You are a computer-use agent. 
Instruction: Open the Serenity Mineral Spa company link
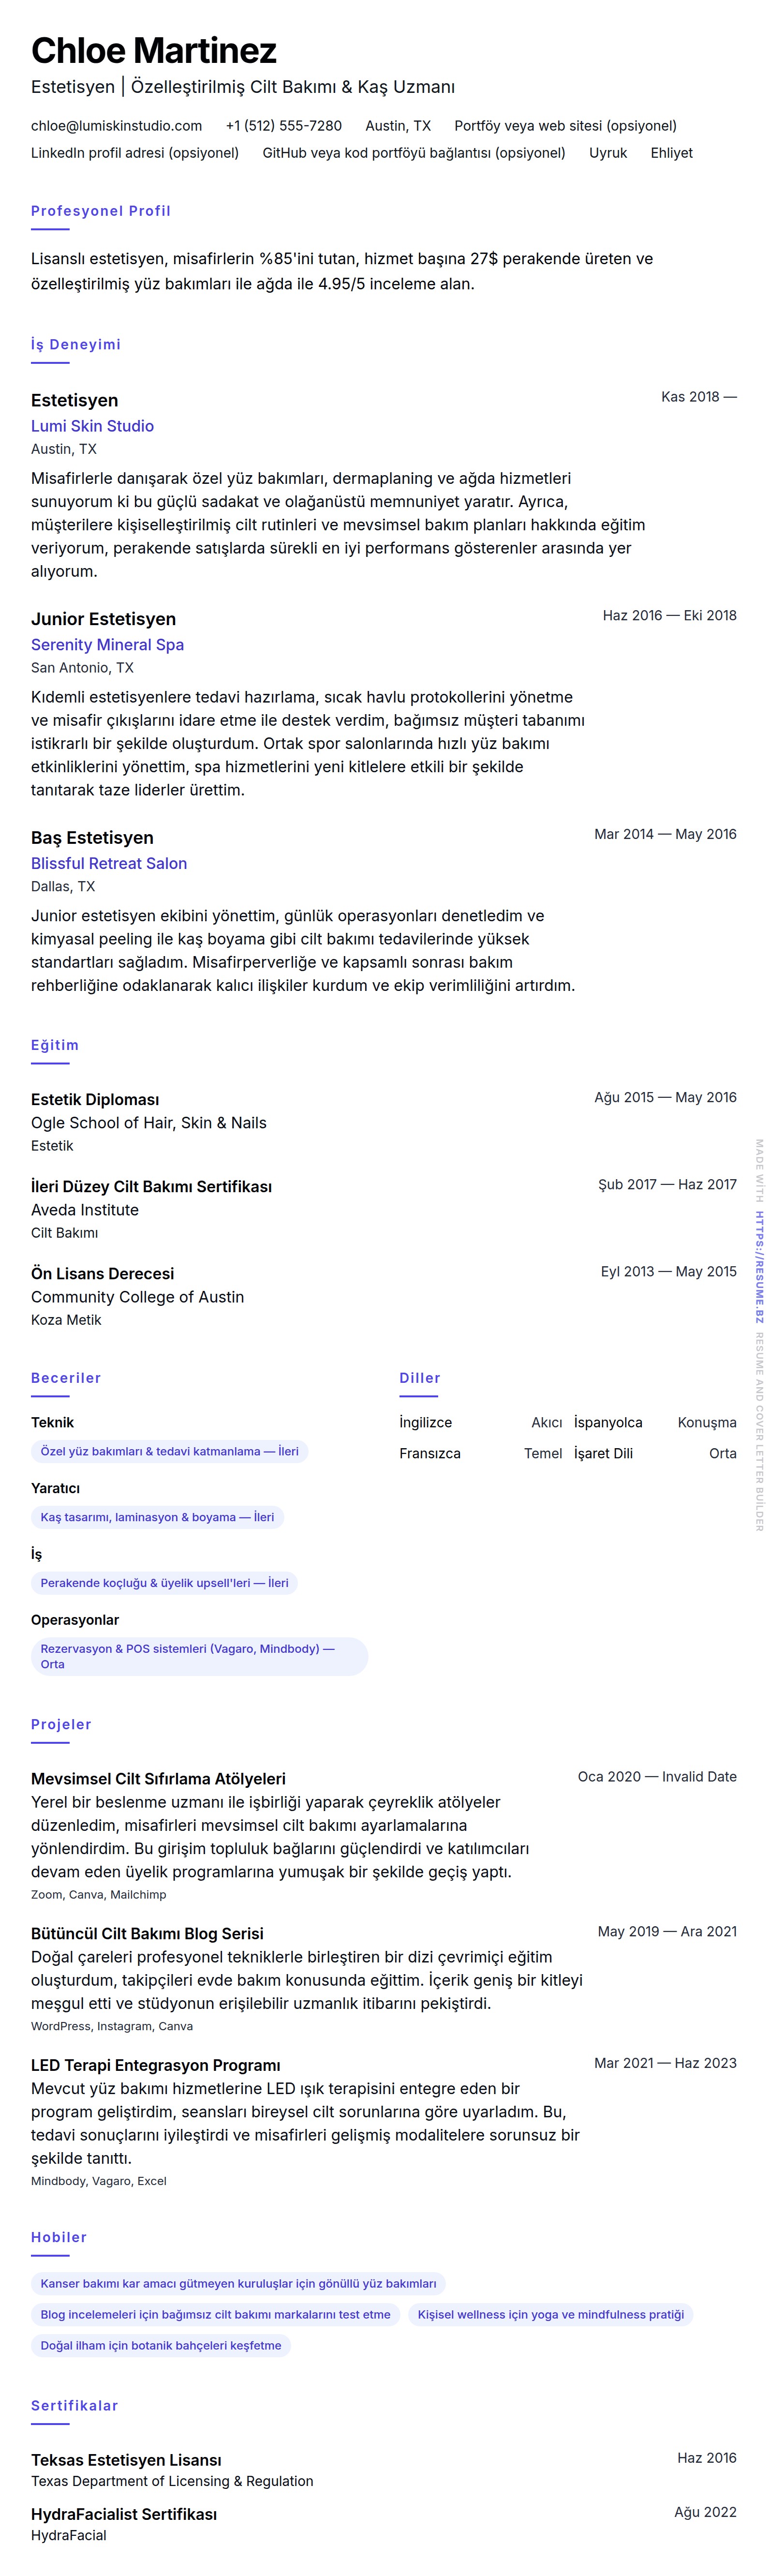point(107,645)
